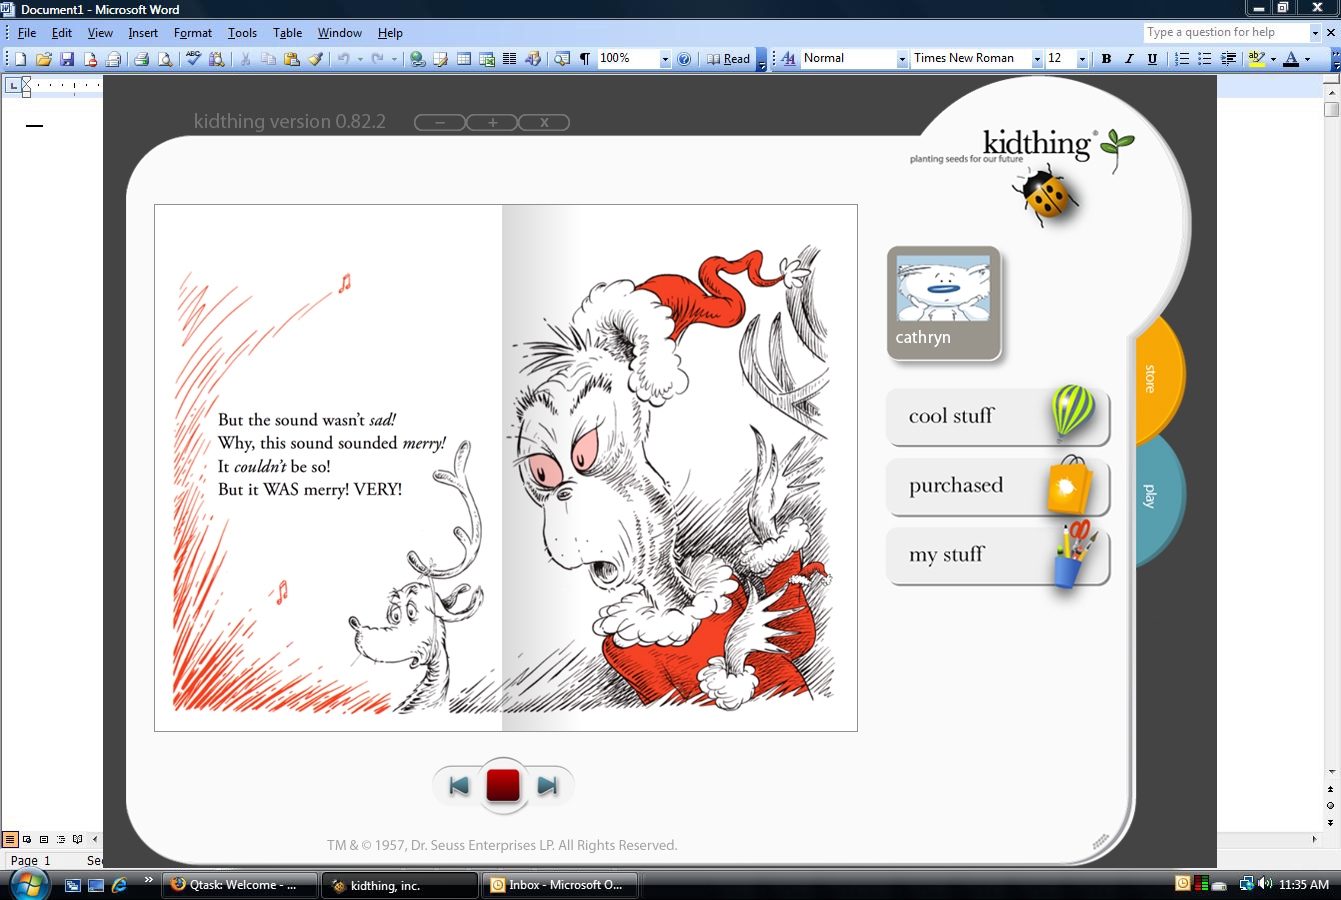The height and width of the screenshot is (900, 1341).
Task: Expand Standard toolbar options chevron
Action: tap(761, 60)
